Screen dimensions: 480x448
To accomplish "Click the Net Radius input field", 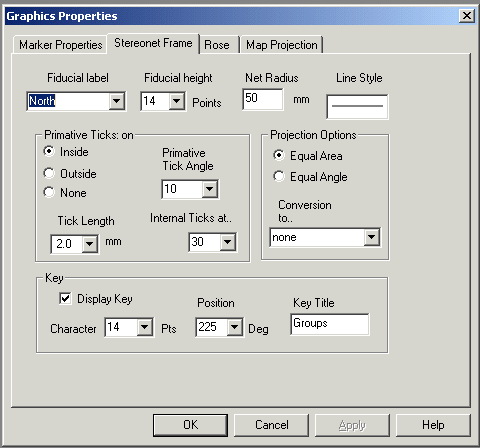I will [263, 99].
